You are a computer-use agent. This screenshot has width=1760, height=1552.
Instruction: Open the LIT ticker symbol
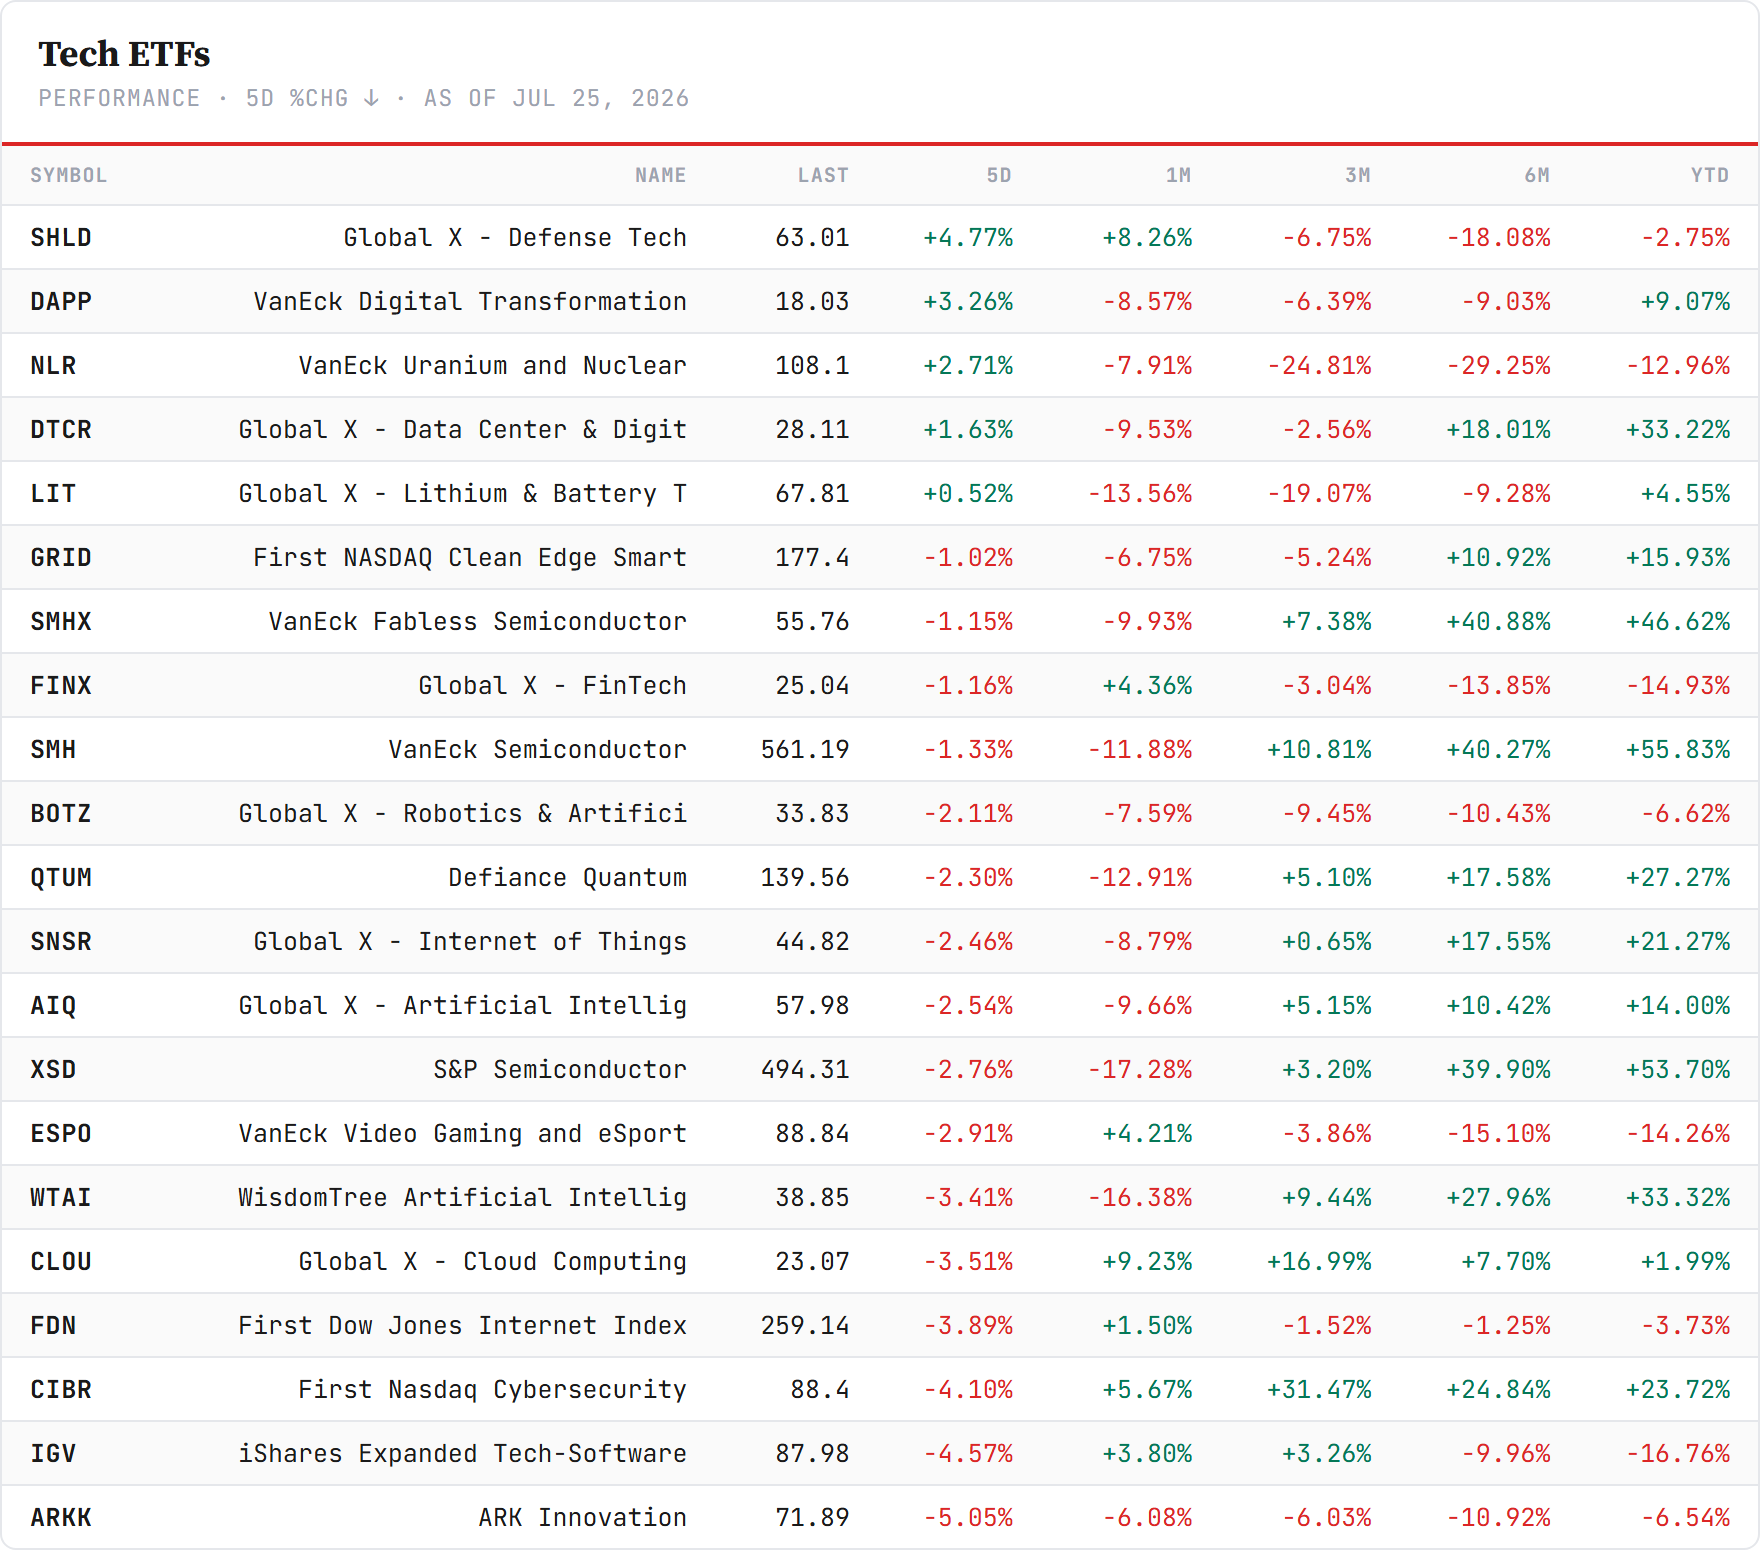pyautogui.click(x=53, y=494)
